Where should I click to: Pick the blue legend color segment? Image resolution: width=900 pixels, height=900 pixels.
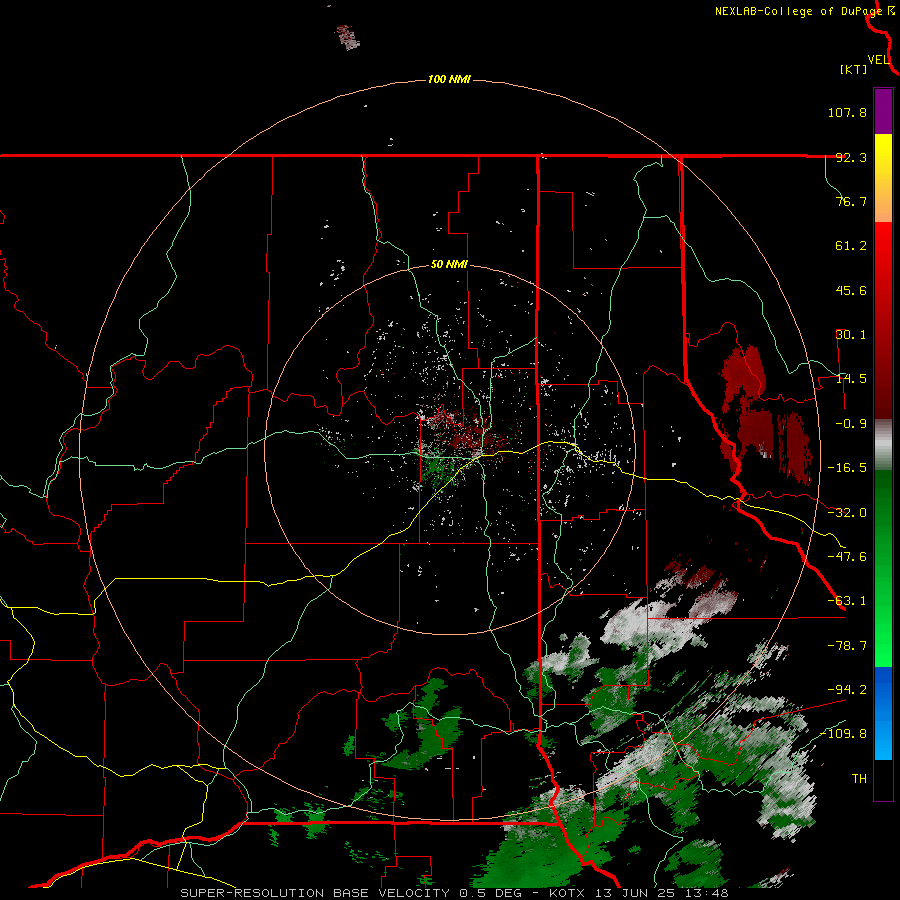[883, 713]
